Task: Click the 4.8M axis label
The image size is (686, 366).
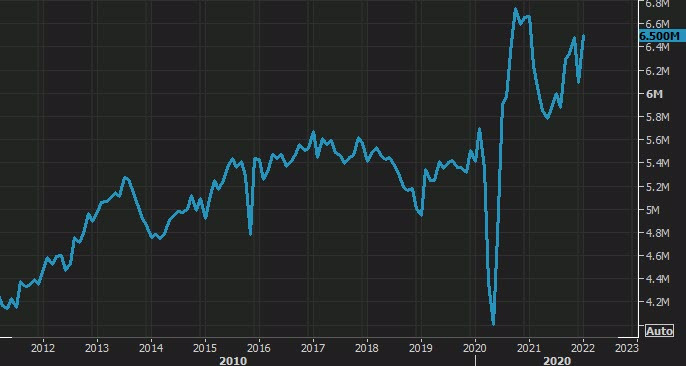Action: [x=657, y=233]
